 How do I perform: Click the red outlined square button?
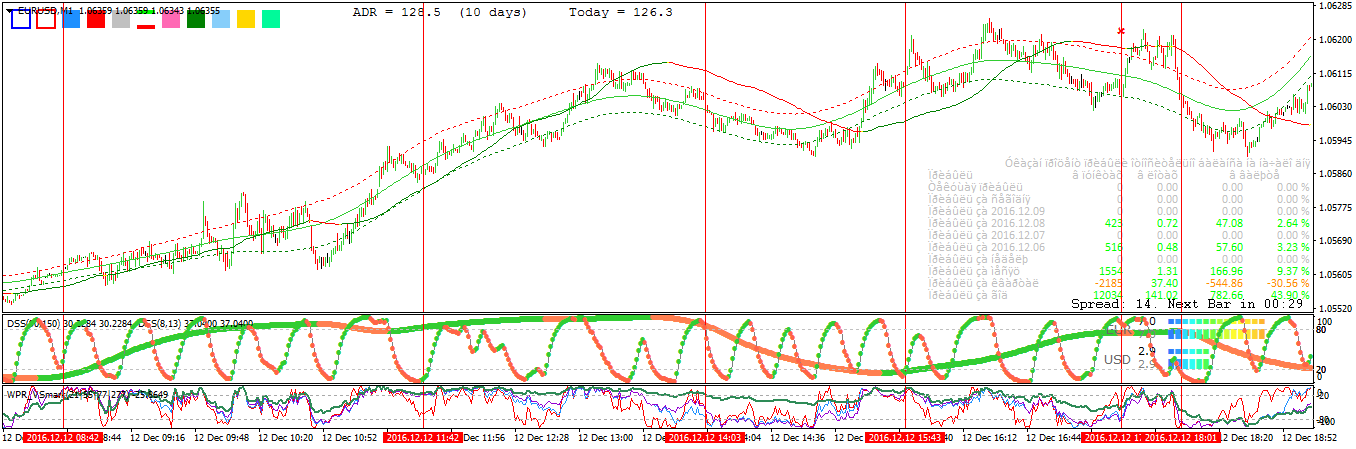point(45,19)
